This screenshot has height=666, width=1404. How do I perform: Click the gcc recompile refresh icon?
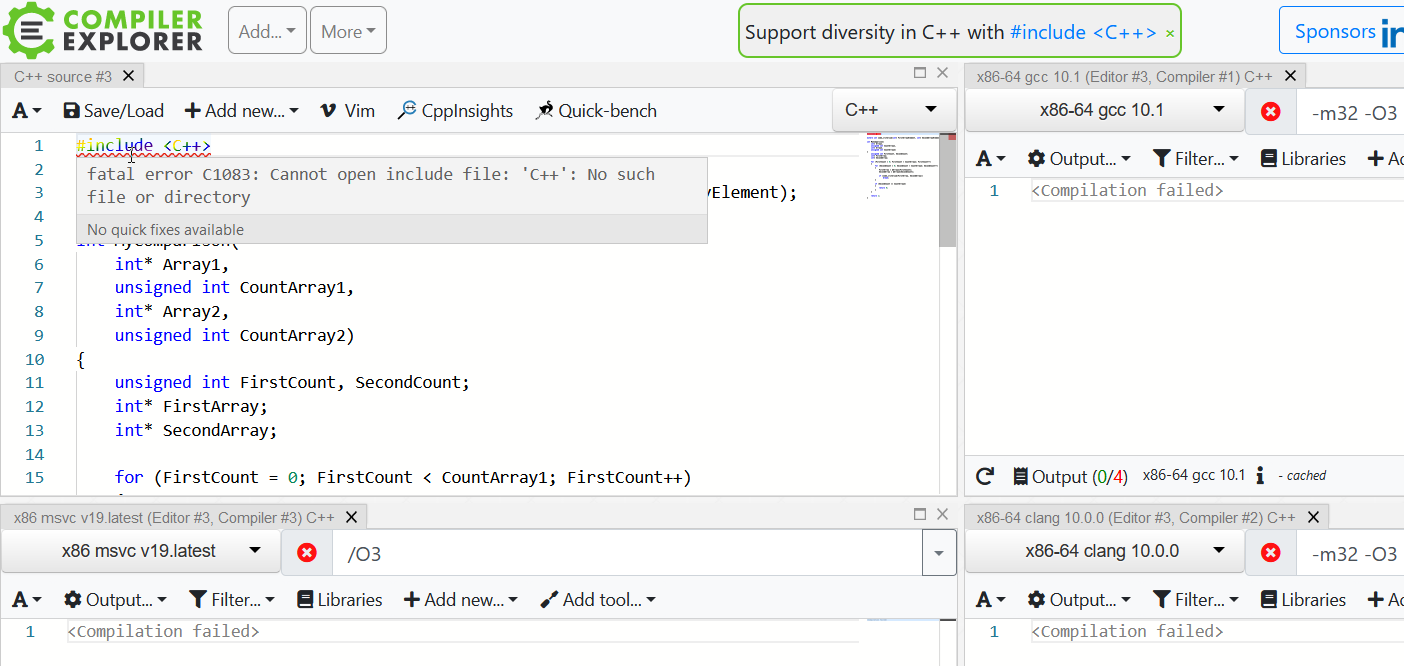pyautogui.click(x=985, y=476)
